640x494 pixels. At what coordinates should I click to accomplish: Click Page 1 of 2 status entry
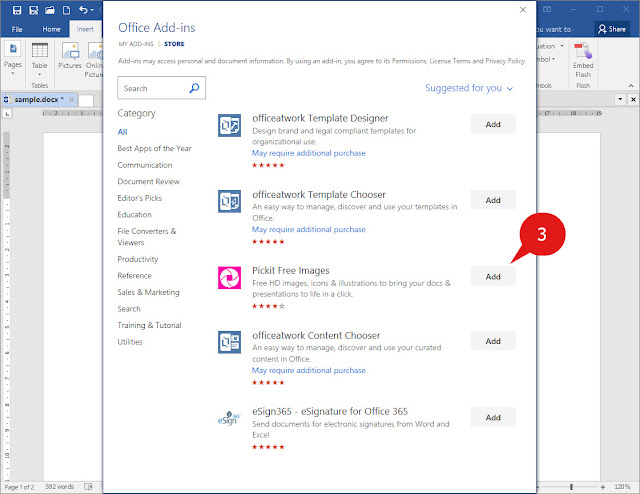19,487
